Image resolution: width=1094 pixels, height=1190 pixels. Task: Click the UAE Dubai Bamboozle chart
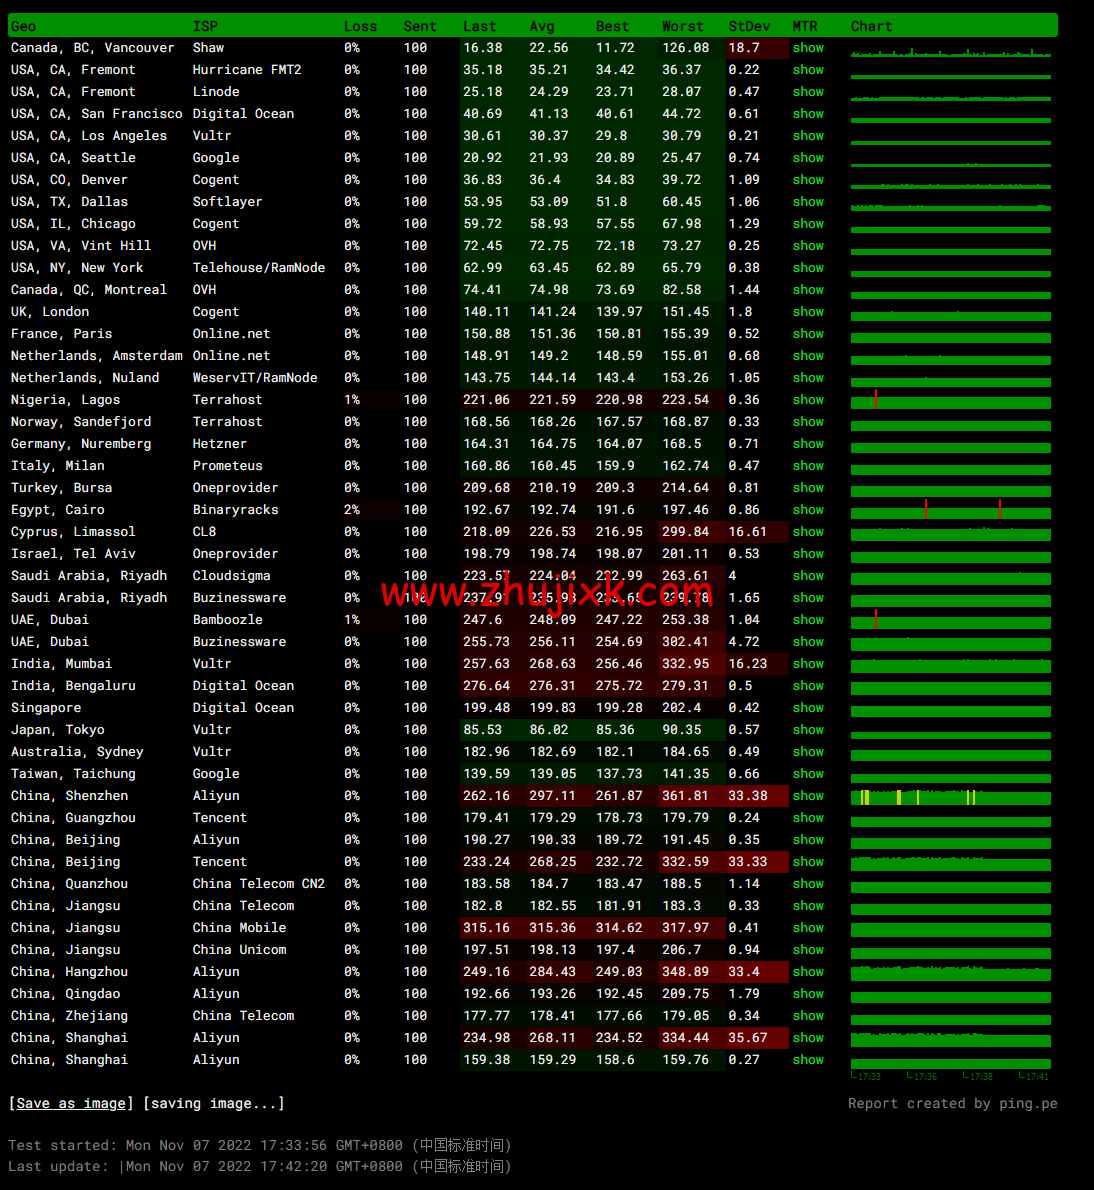pyautogui.click(x=950, y=621)
